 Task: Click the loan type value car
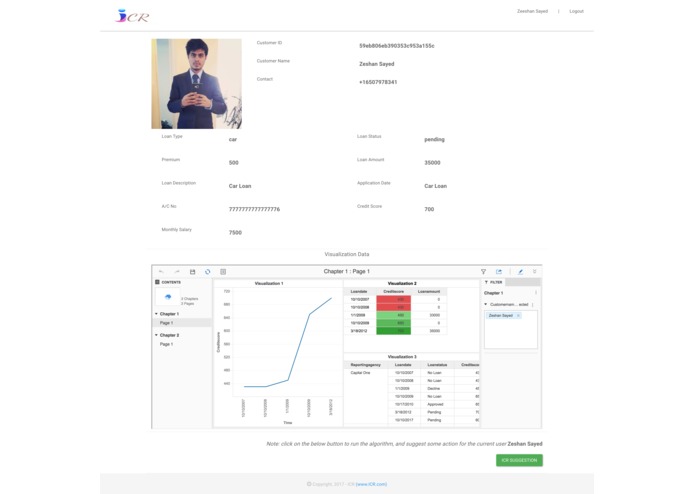tap(233, 140)
